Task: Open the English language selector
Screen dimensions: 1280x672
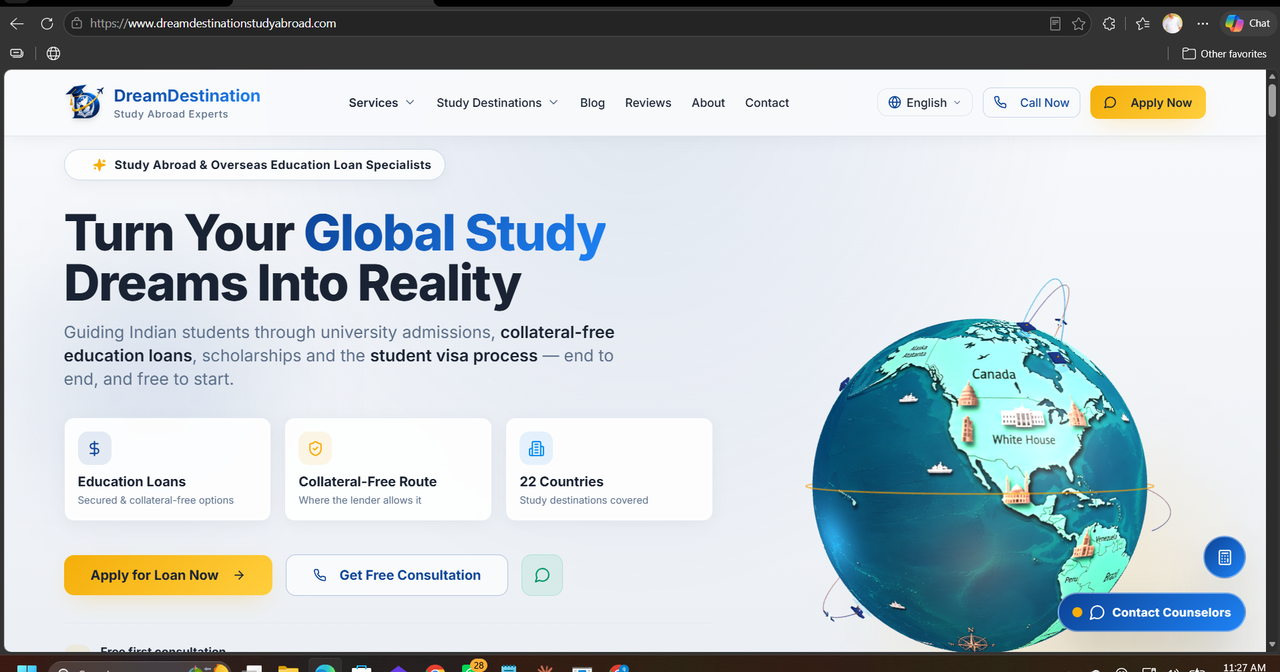Action: click(x=925, y=103)
